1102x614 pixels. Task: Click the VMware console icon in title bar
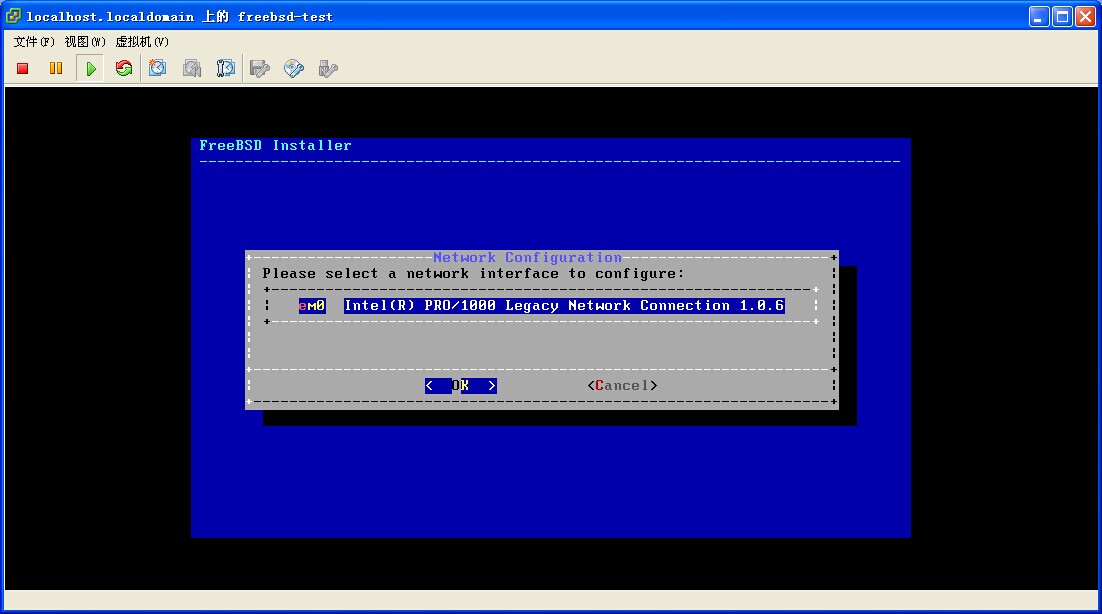[x=14, y=16]
